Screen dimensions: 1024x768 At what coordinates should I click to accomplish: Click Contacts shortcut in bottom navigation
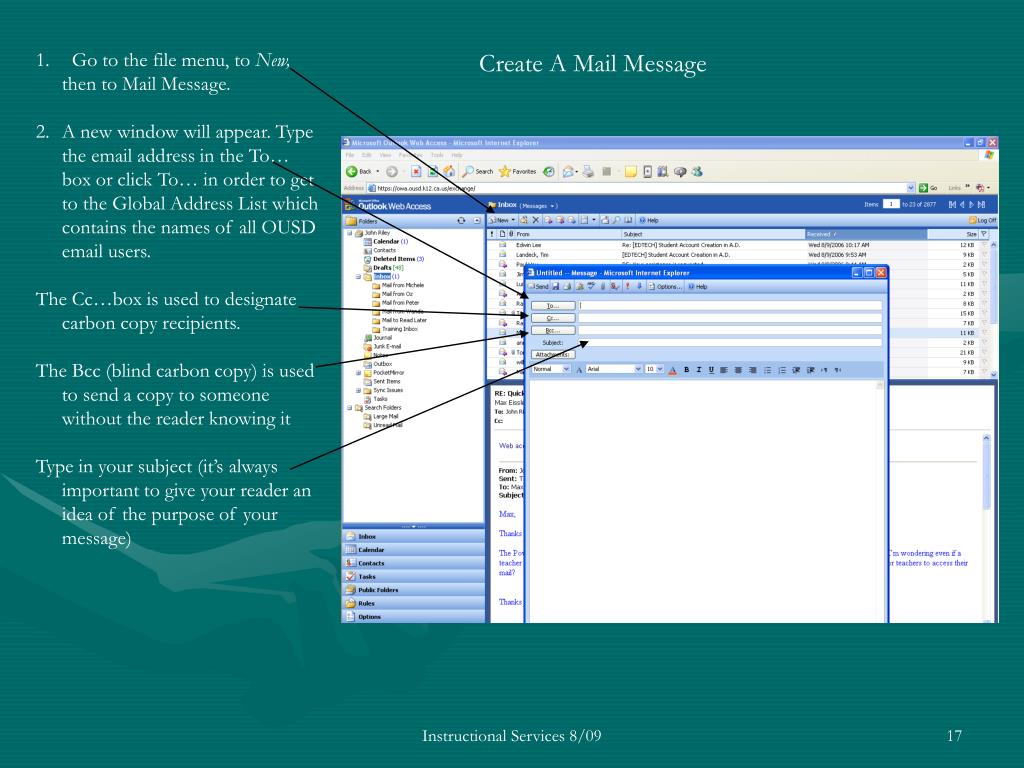pyautogui.click(x=413, y=563)
